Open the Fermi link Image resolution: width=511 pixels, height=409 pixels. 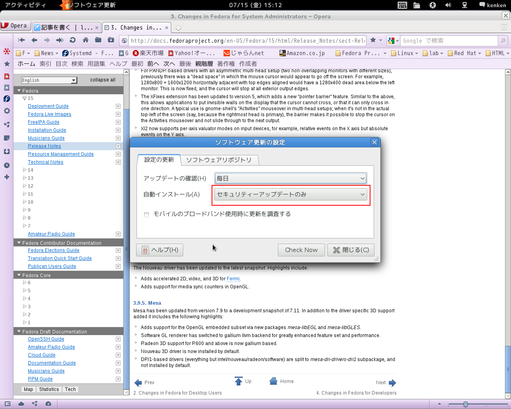[x=233, y=279]
